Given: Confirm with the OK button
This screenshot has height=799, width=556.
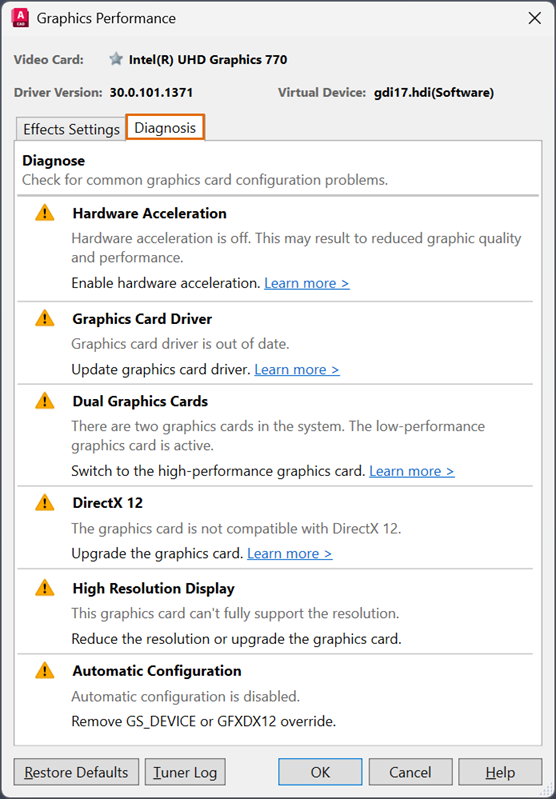Looking at the screenshot, I should tap(320, 772).
